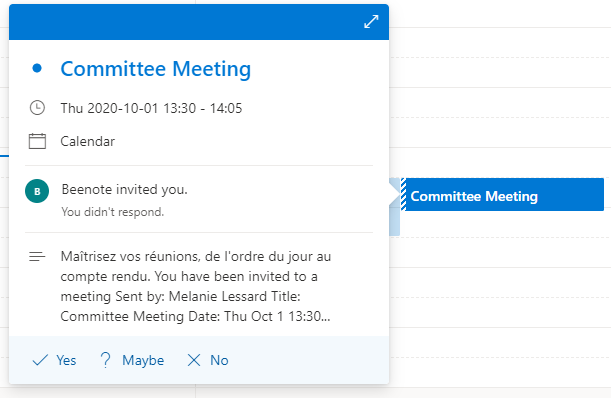Click the Calendar name label

(88, 141)
